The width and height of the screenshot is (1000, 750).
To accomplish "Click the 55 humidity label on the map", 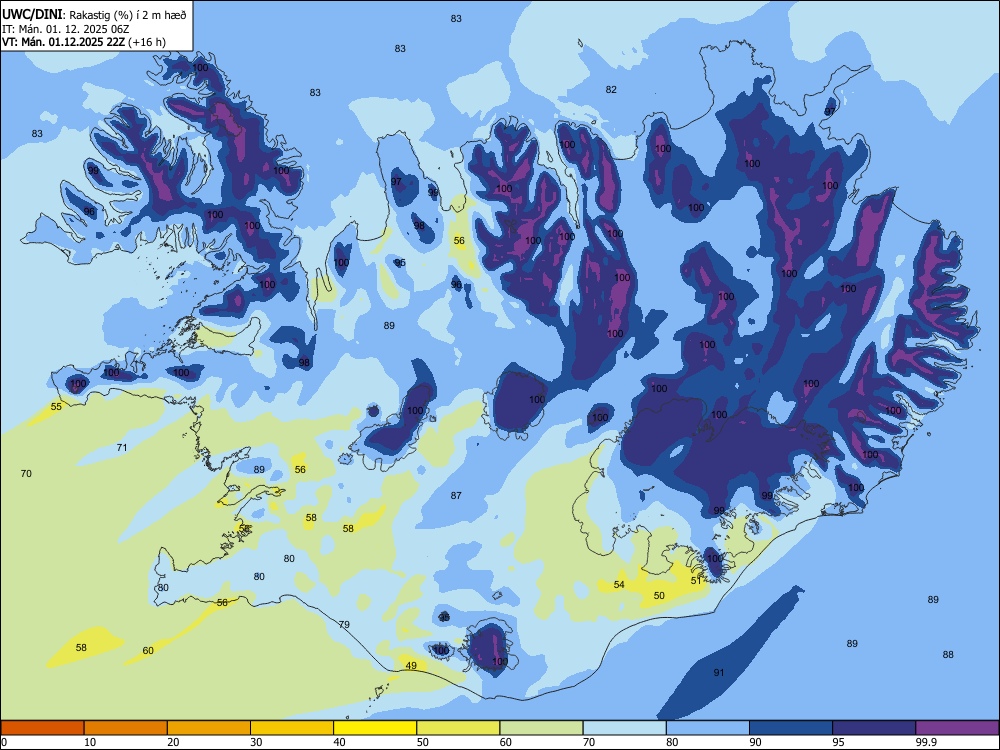I will point(56,406).
